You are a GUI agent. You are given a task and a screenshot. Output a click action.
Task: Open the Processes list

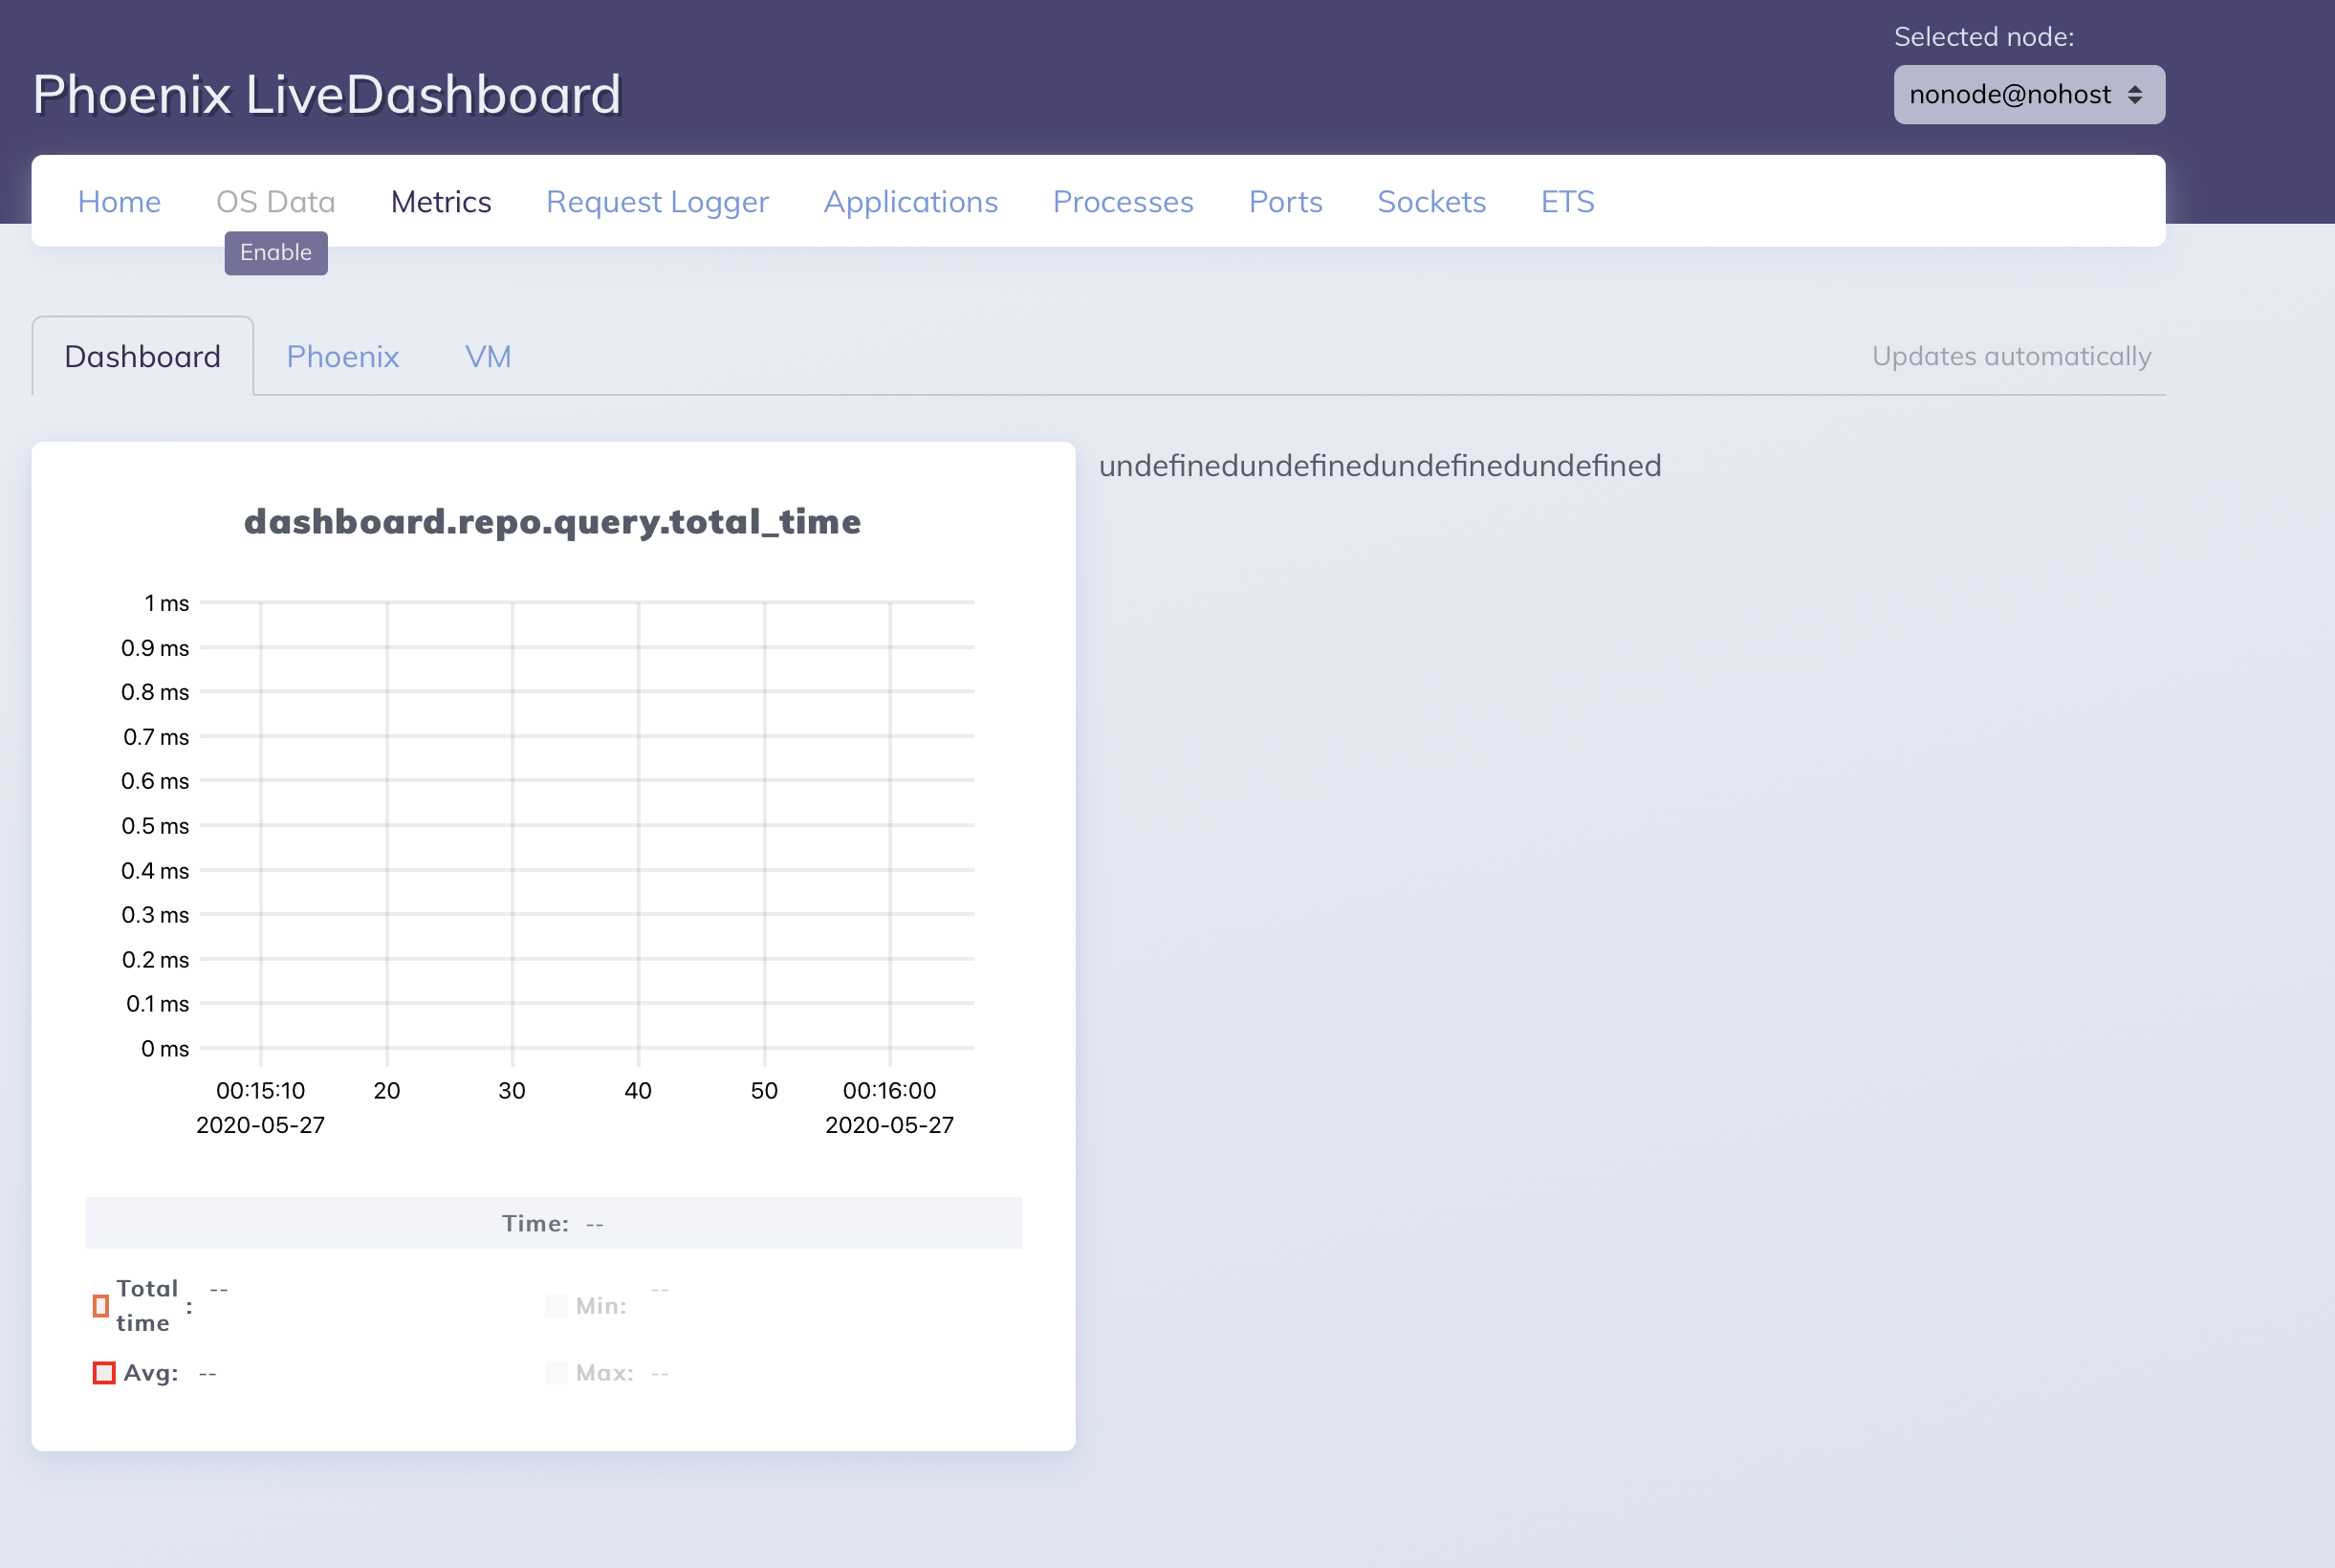1123,201
